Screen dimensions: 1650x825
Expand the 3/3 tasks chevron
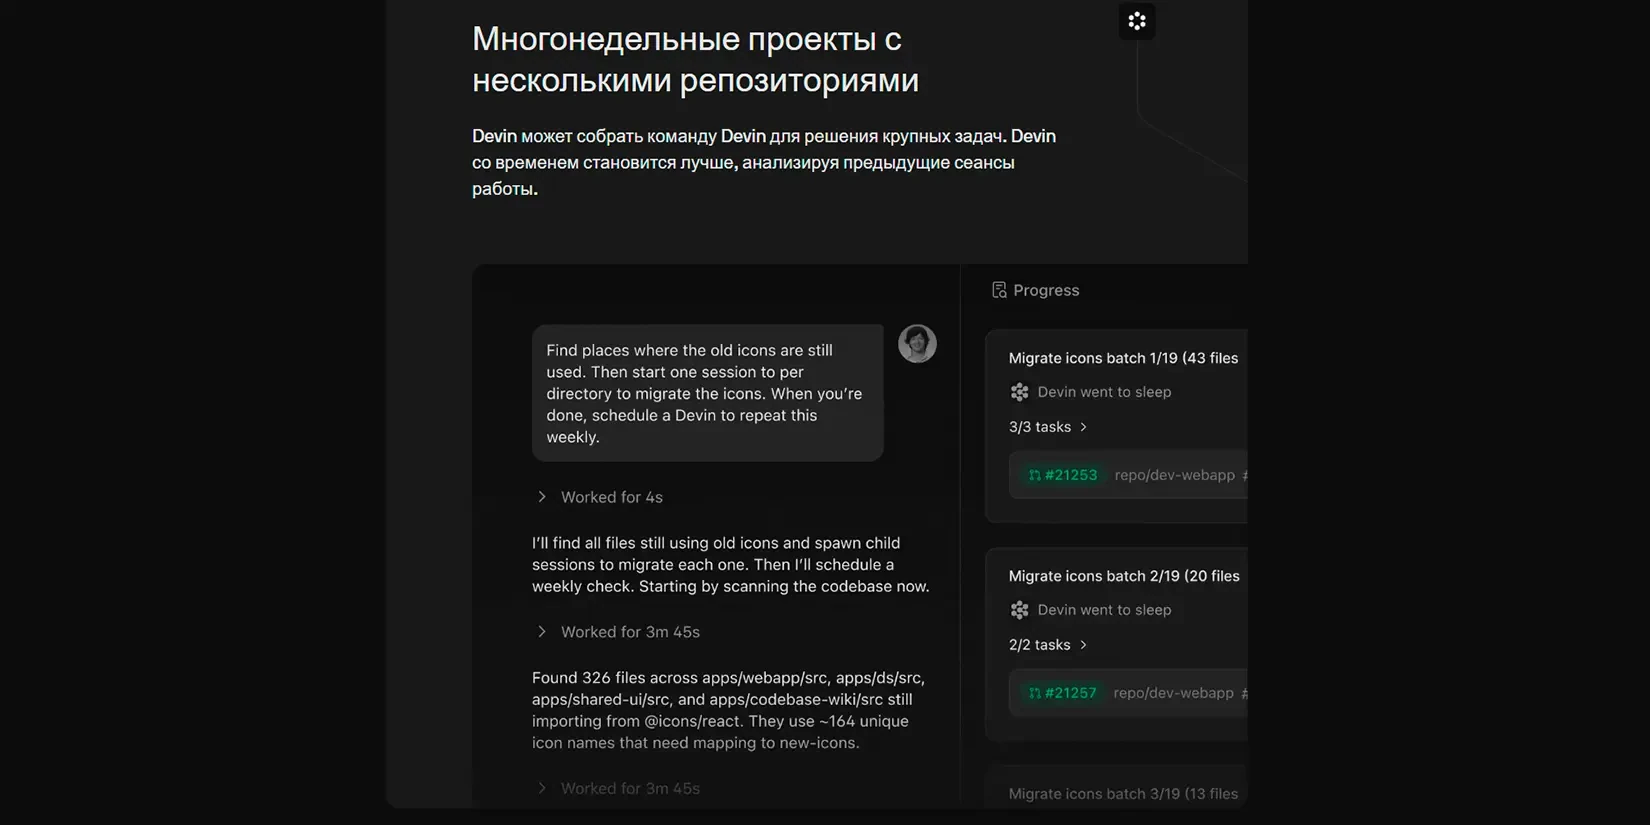click(x=1083, y=427)
